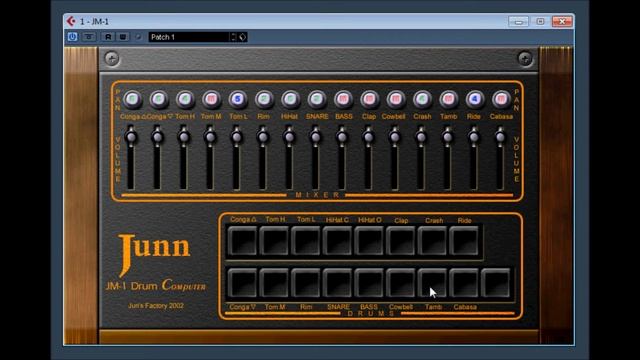Click the bypass button next to power
This screenshot has width=640, height=360.
(x=89, y=37)
